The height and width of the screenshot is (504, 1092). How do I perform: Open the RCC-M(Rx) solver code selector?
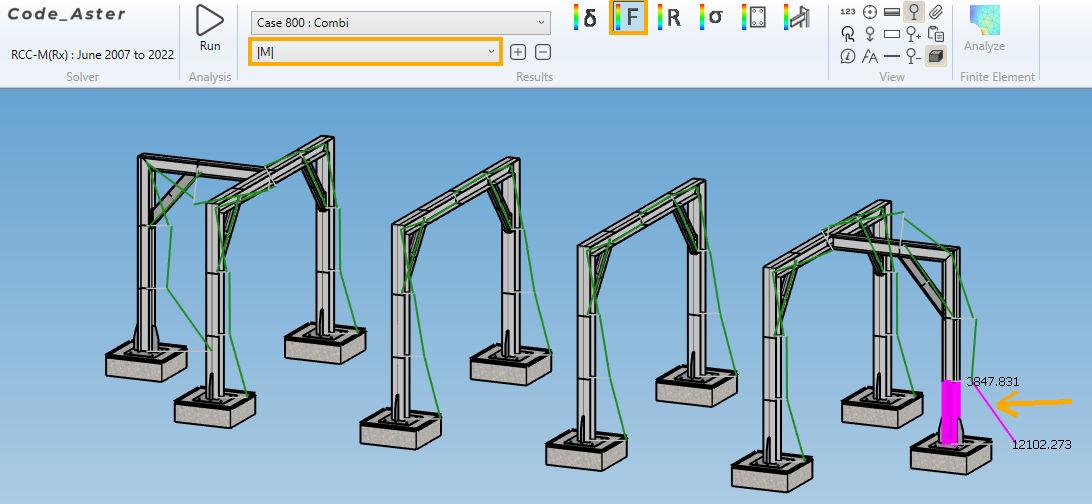click(93, 54)
